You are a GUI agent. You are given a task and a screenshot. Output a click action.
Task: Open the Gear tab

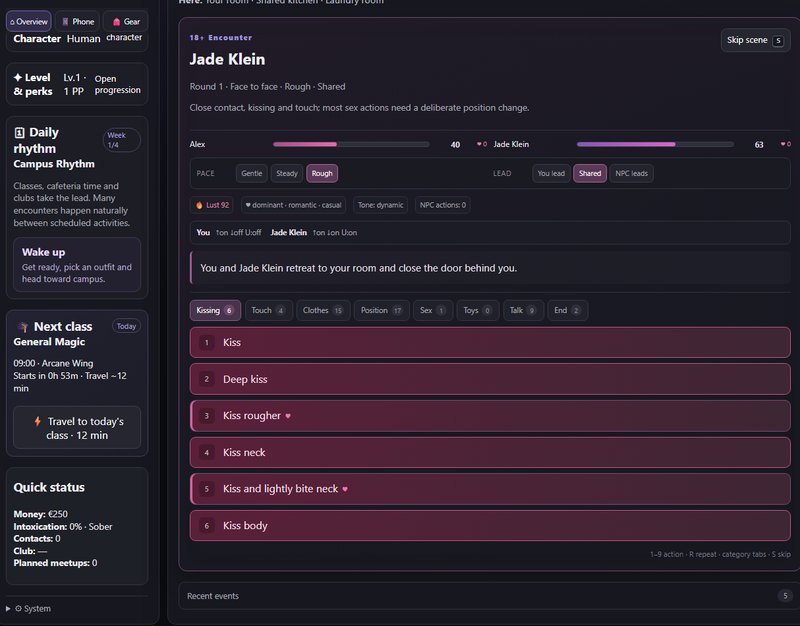(126, 21)
